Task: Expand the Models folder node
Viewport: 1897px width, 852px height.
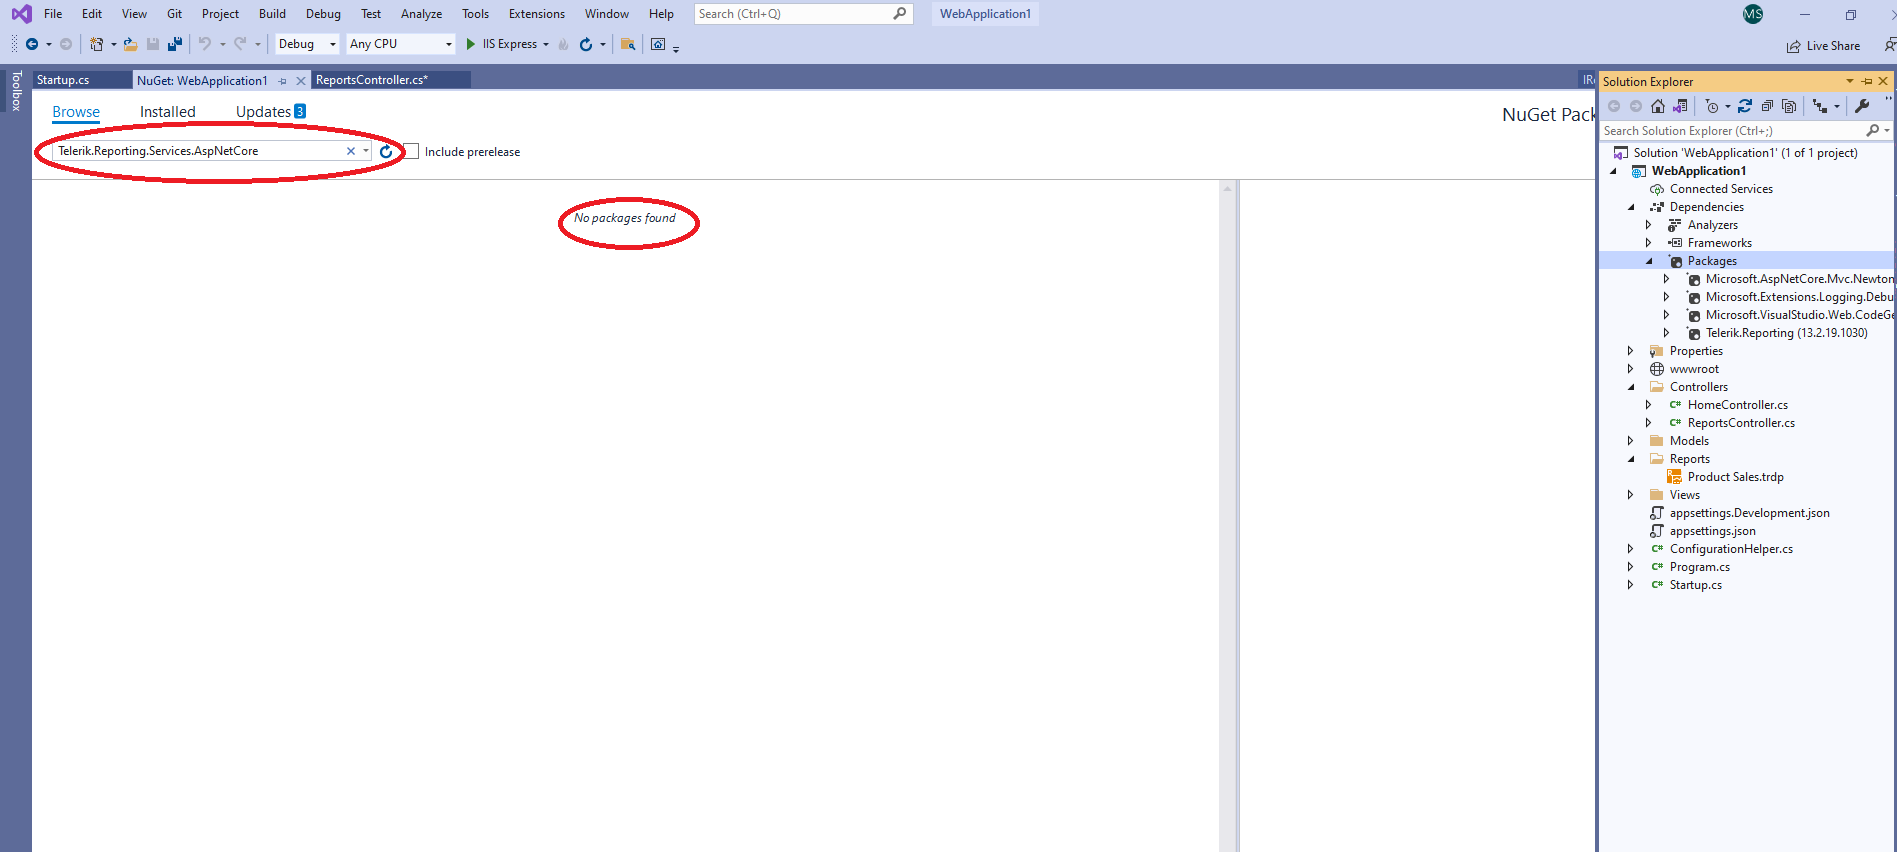Action: (x=1630, y=441)
